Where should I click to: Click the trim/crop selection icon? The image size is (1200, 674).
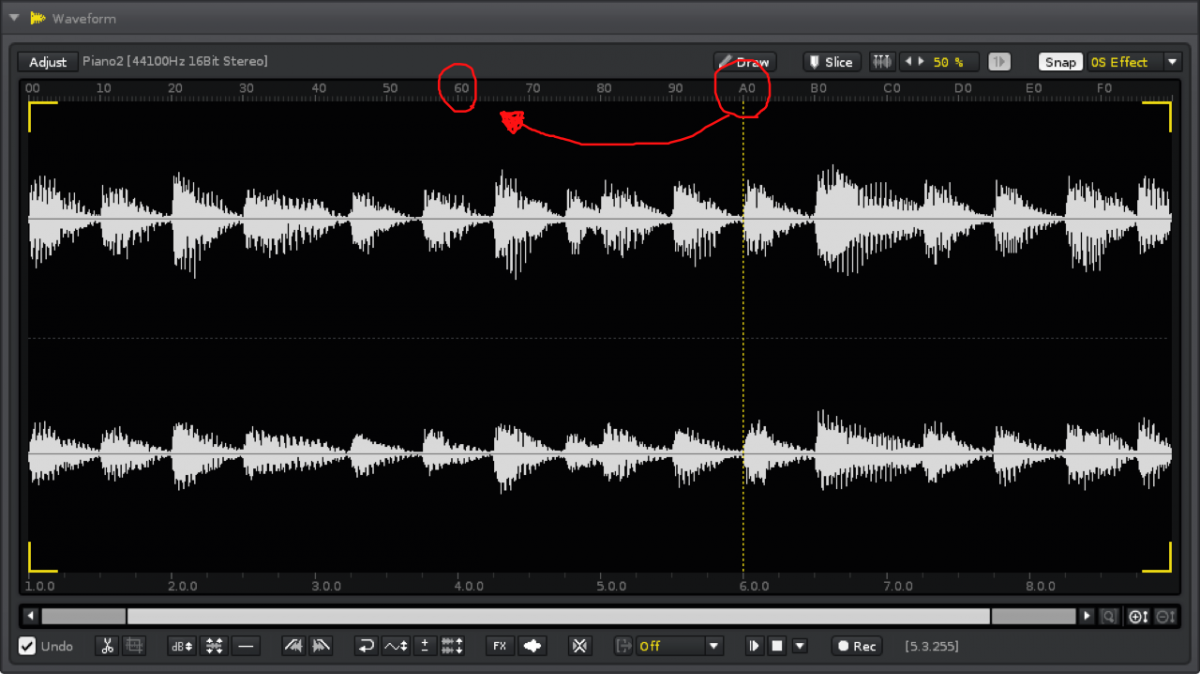pyautogui.click(x=134, y=646)
